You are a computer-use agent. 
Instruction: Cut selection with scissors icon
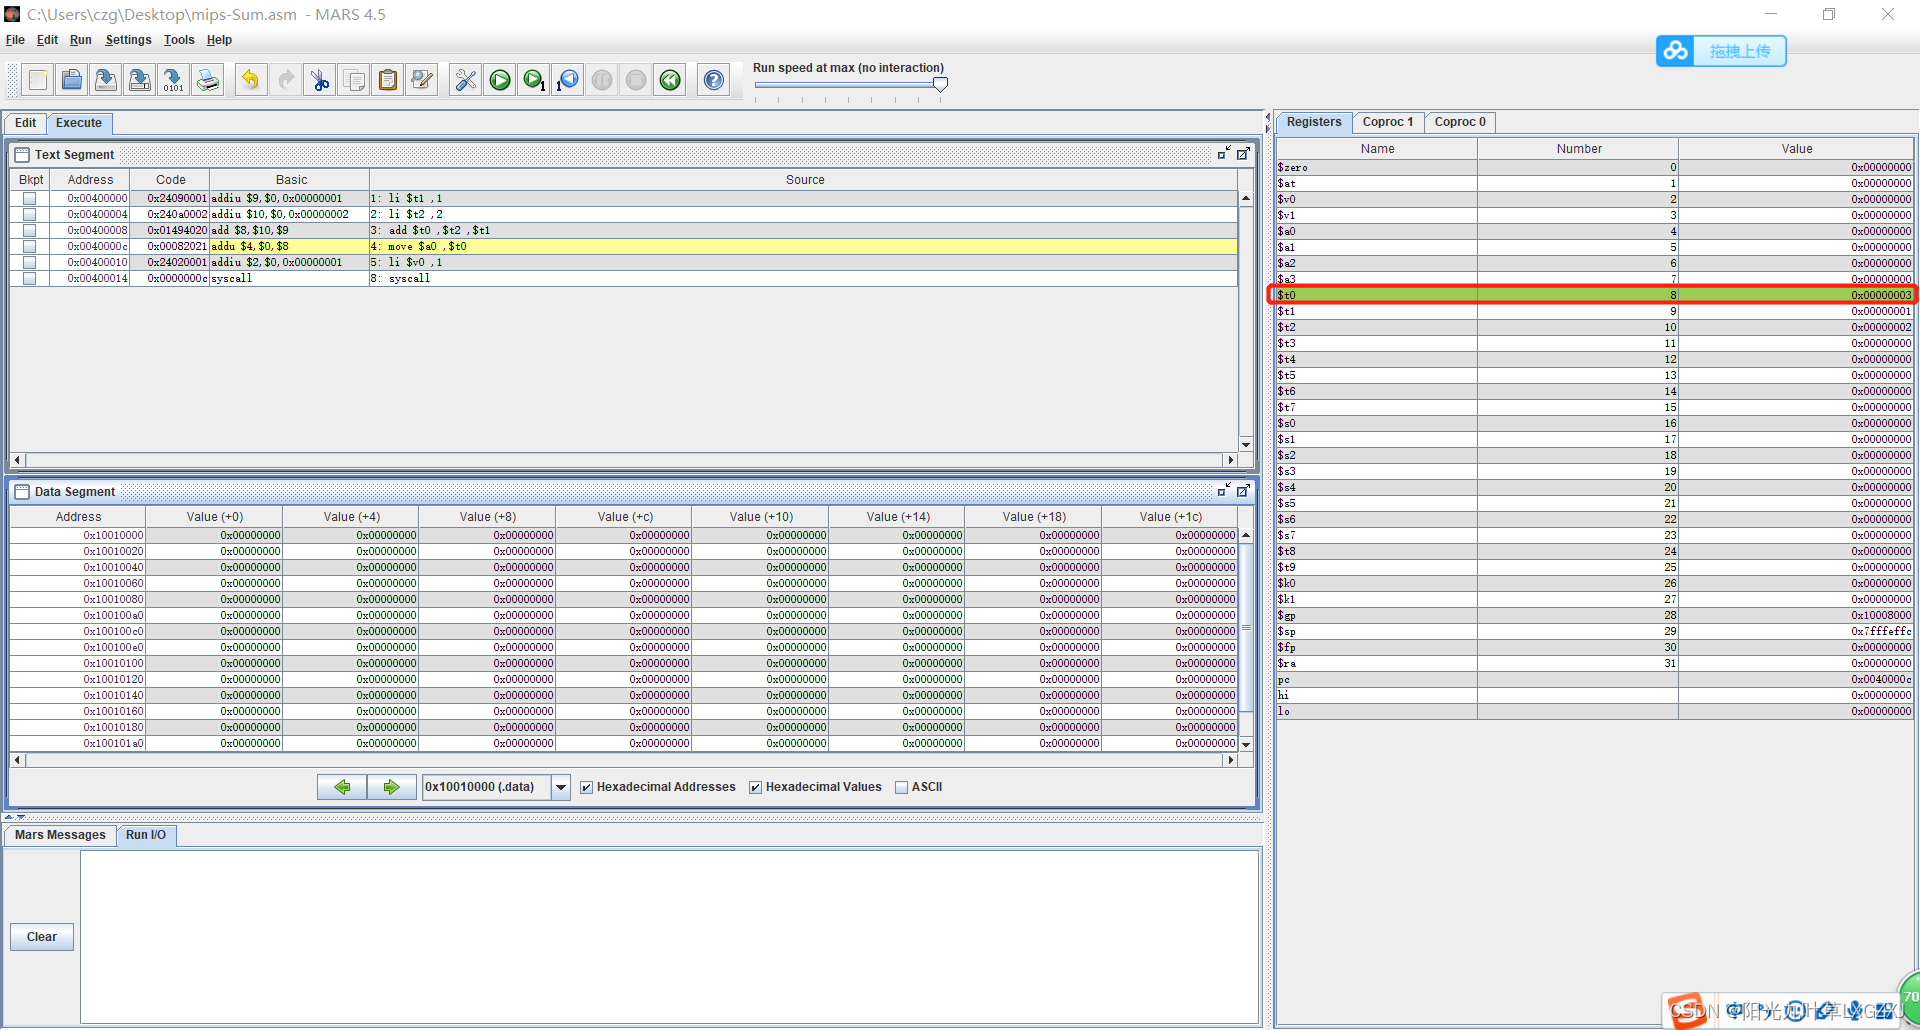pos(320,80)
